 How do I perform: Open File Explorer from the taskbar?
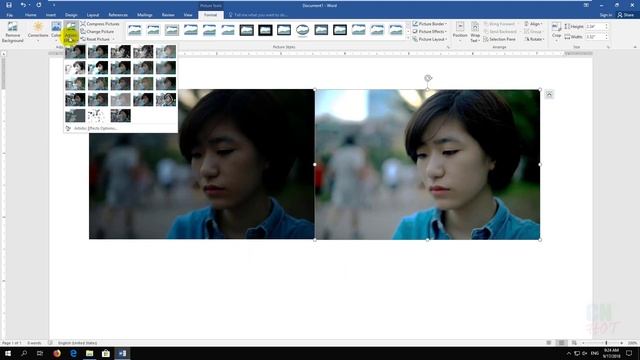(x=89, y=353)
